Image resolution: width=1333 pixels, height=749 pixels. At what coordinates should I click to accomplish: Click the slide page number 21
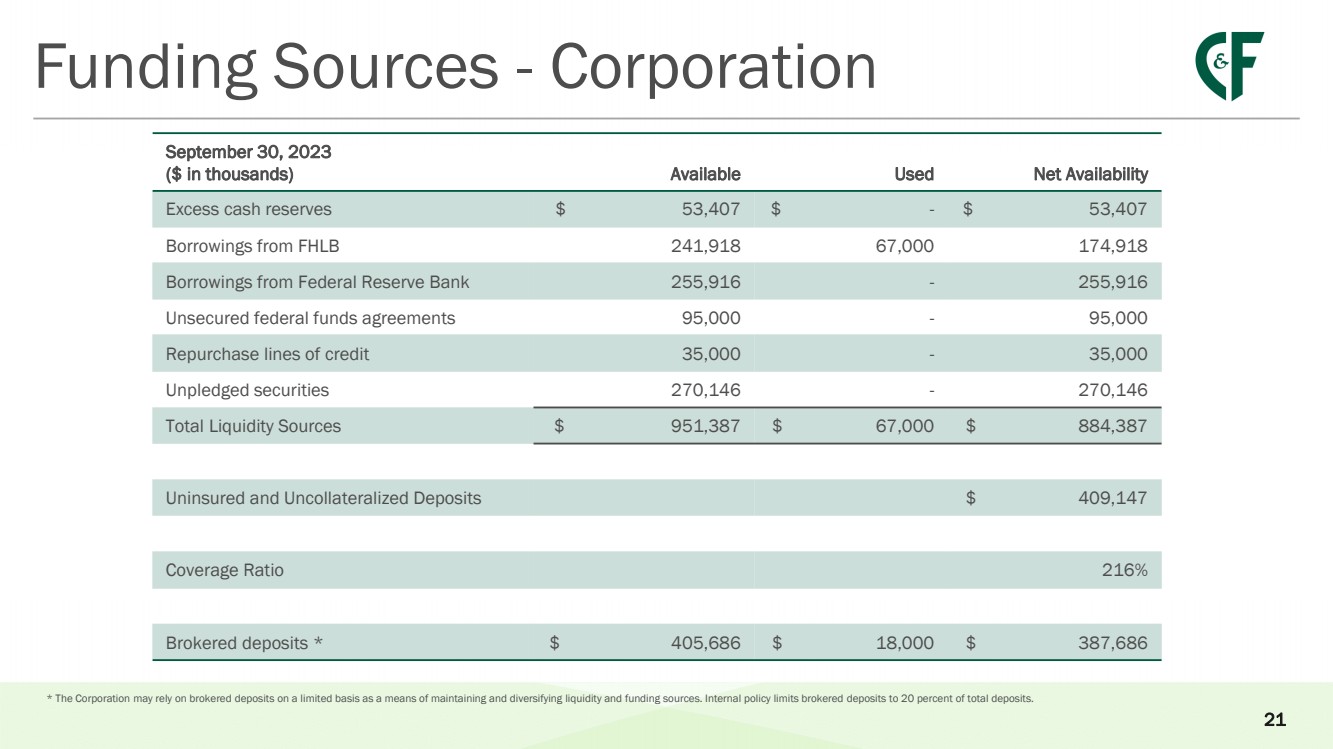click(1274, 719)
